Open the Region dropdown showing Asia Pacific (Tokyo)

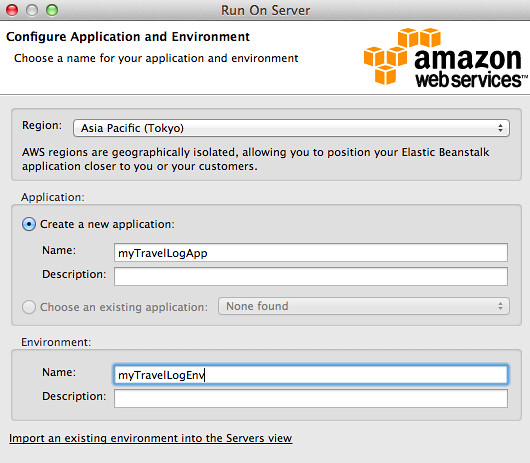[291, 128]
